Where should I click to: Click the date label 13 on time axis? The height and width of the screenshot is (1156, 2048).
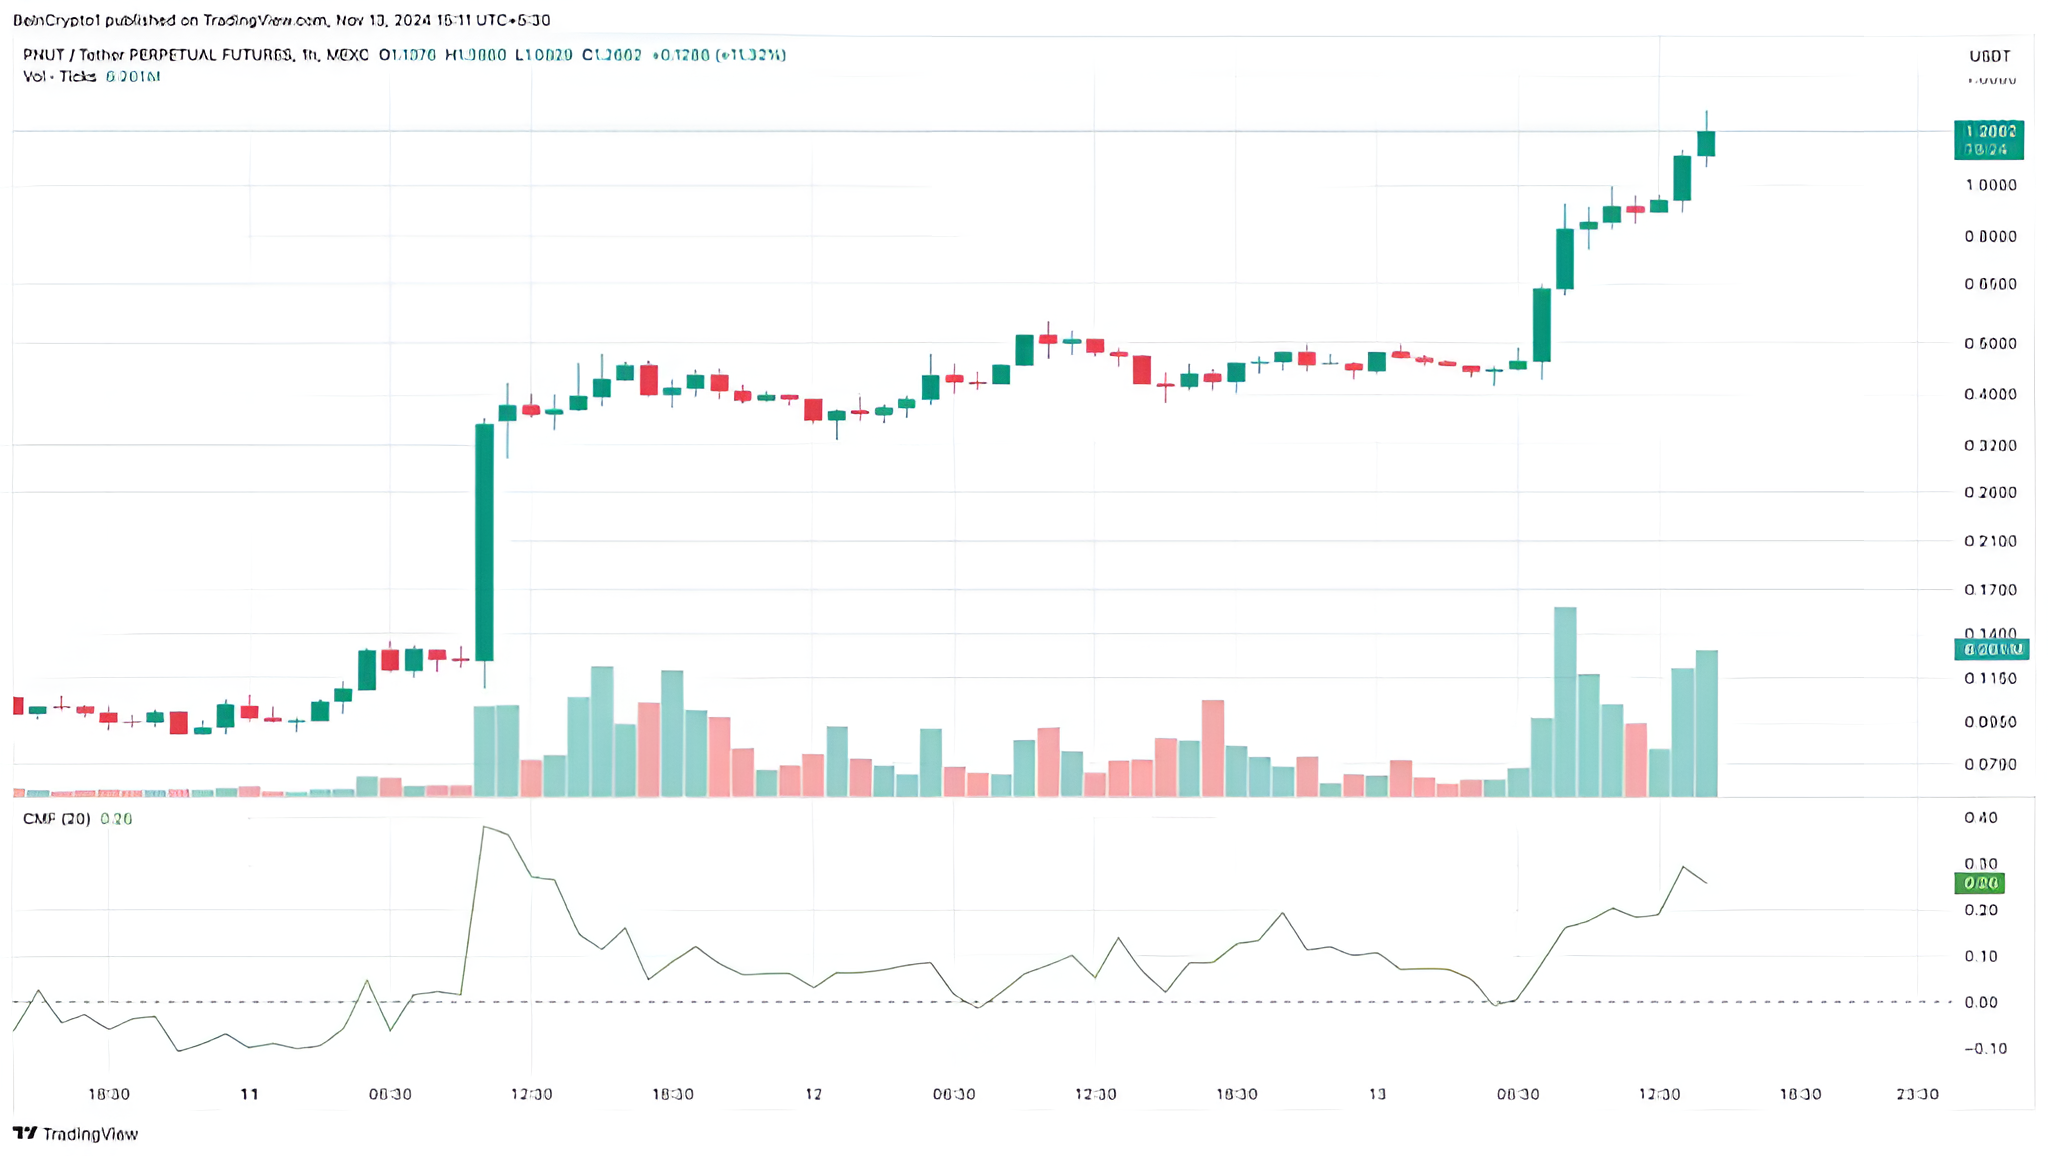point(1377,1094)
